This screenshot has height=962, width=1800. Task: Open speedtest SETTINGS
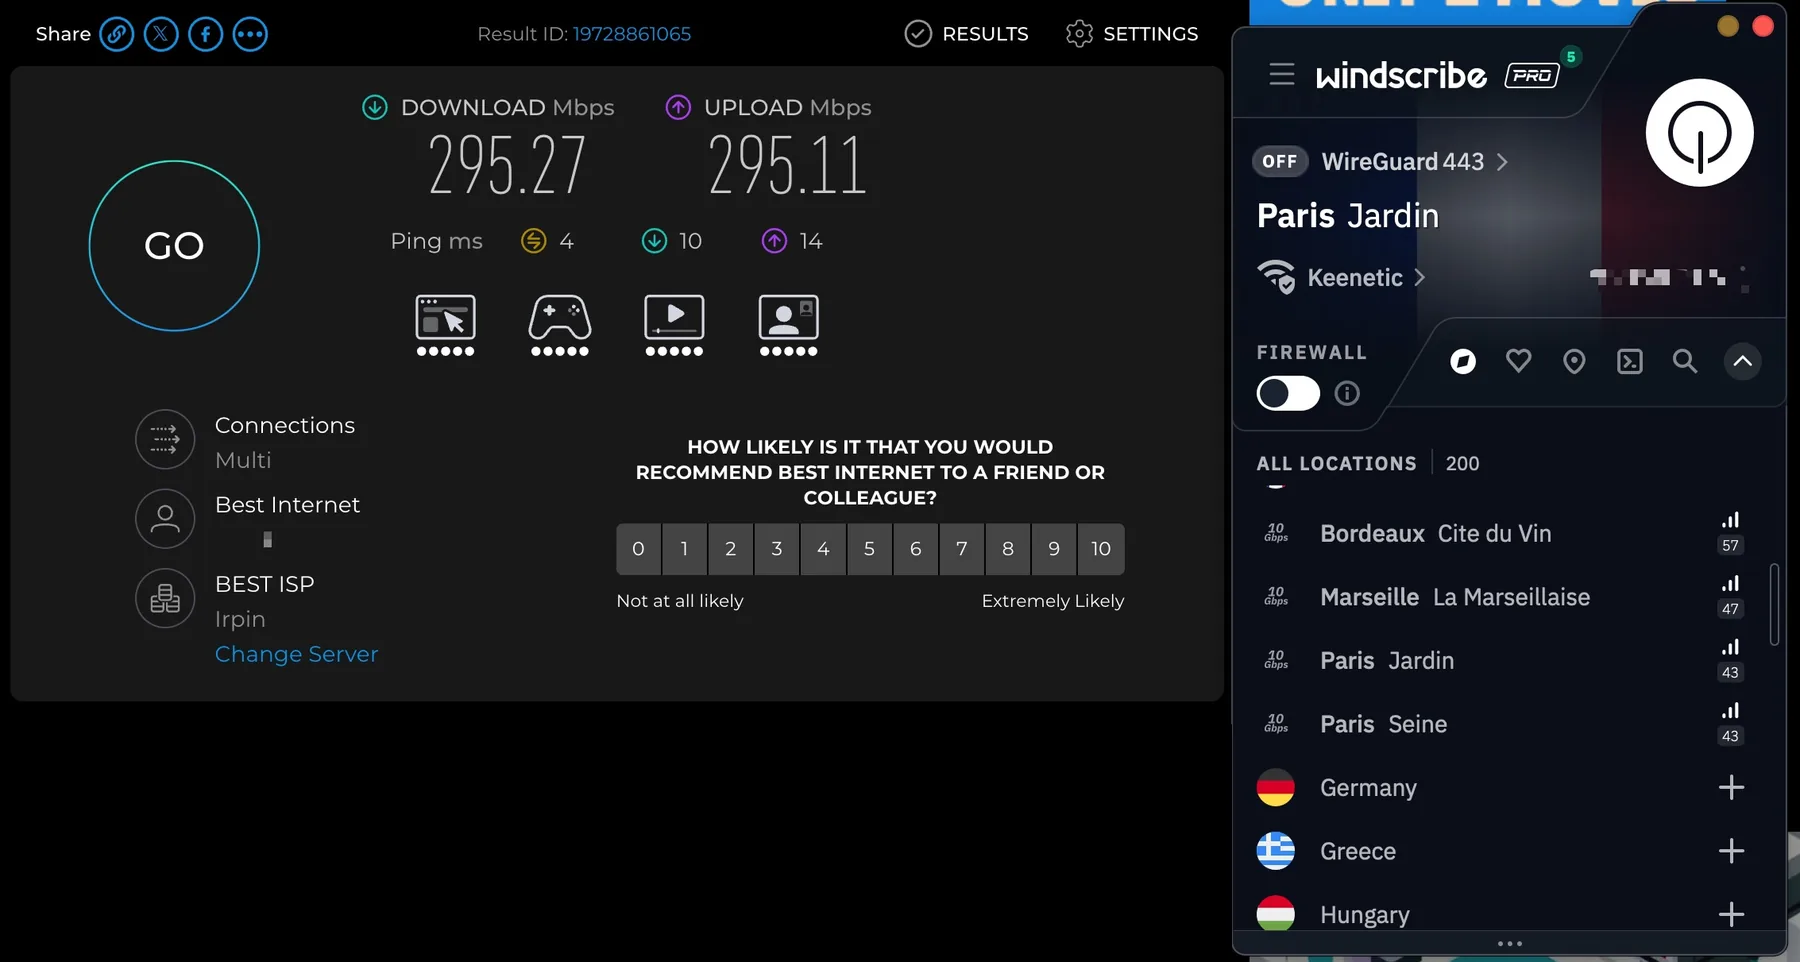[x=1132, y=34]
